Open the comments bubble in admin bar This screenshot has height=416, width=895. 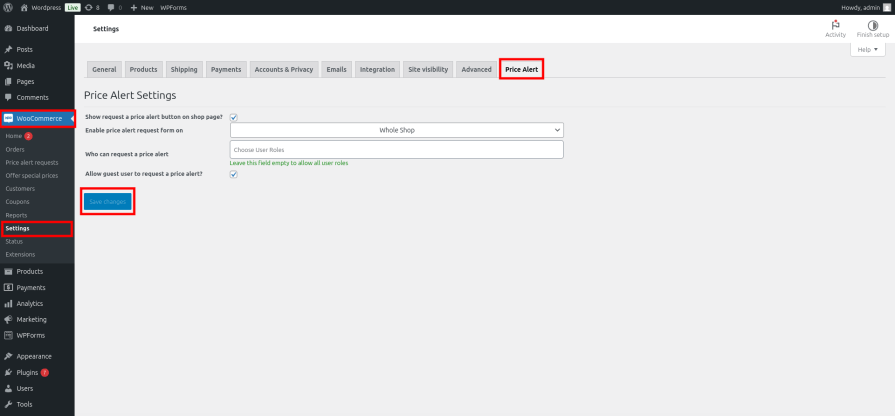click(x=111, y=8)
